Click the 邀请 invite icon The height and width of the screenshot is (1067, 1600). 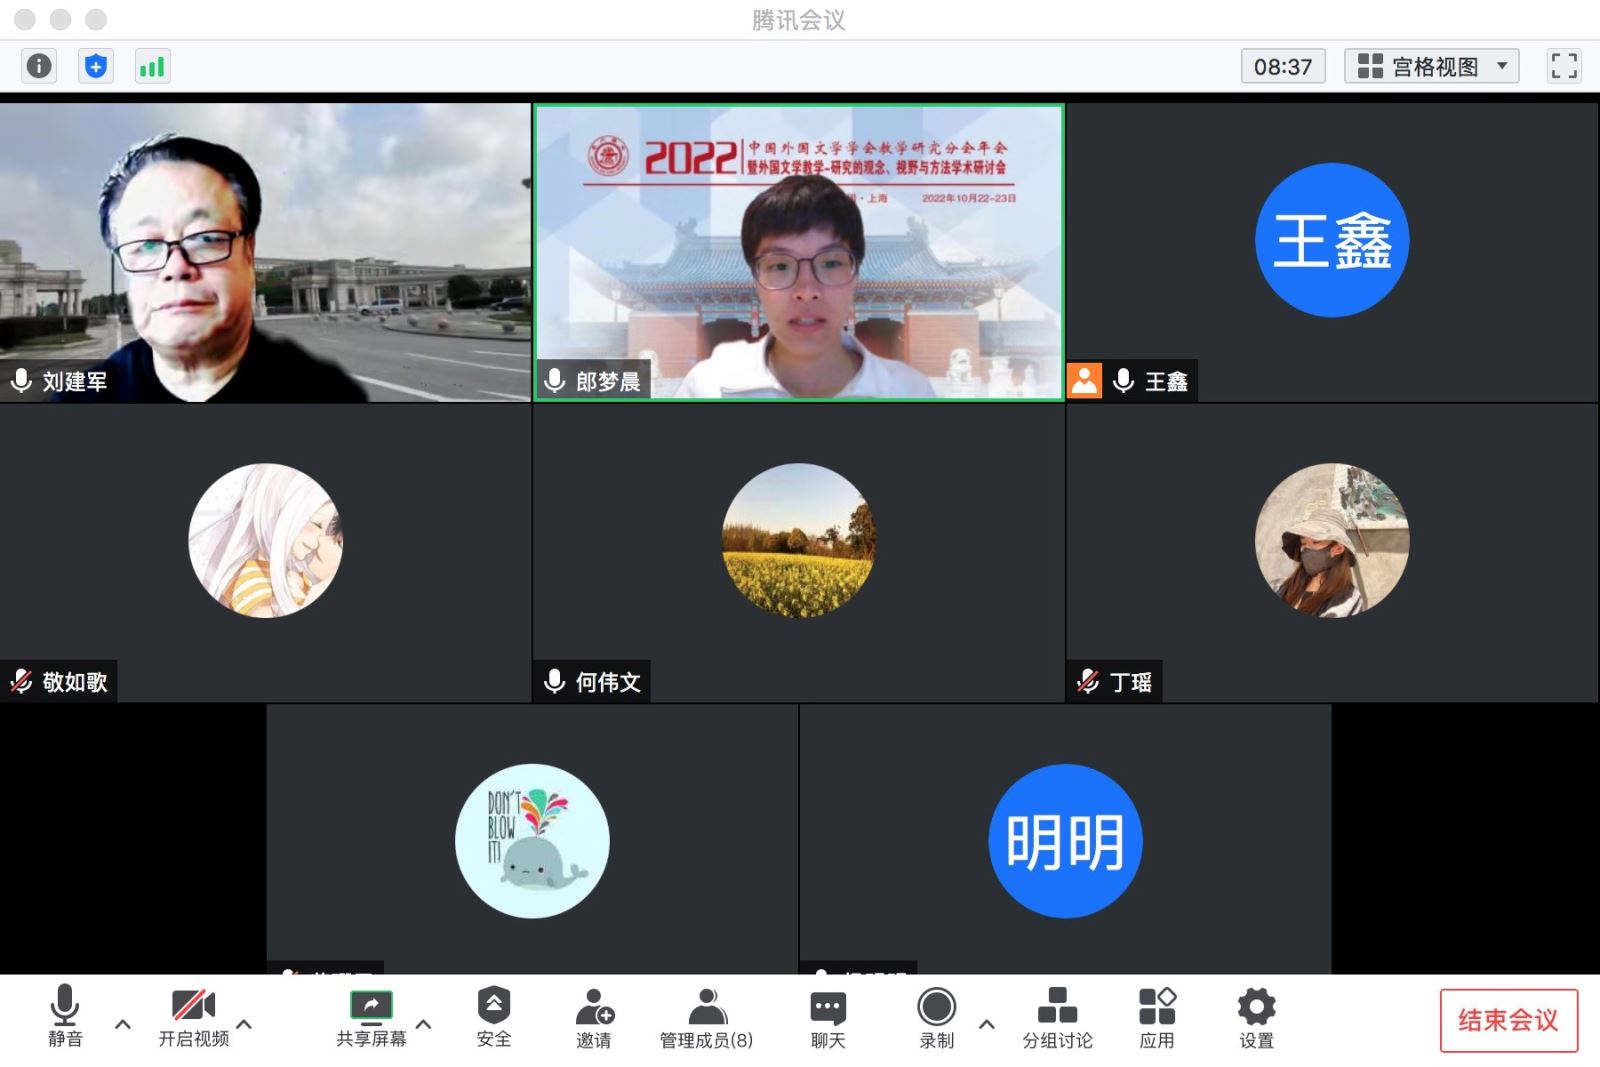pos(593,1017)
